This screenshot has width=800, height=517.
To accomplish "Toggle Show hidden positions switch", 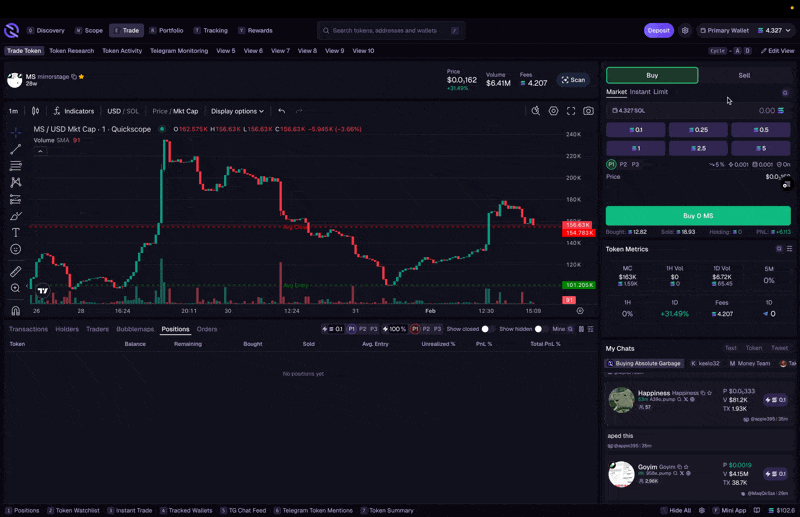I will (541, 329).
